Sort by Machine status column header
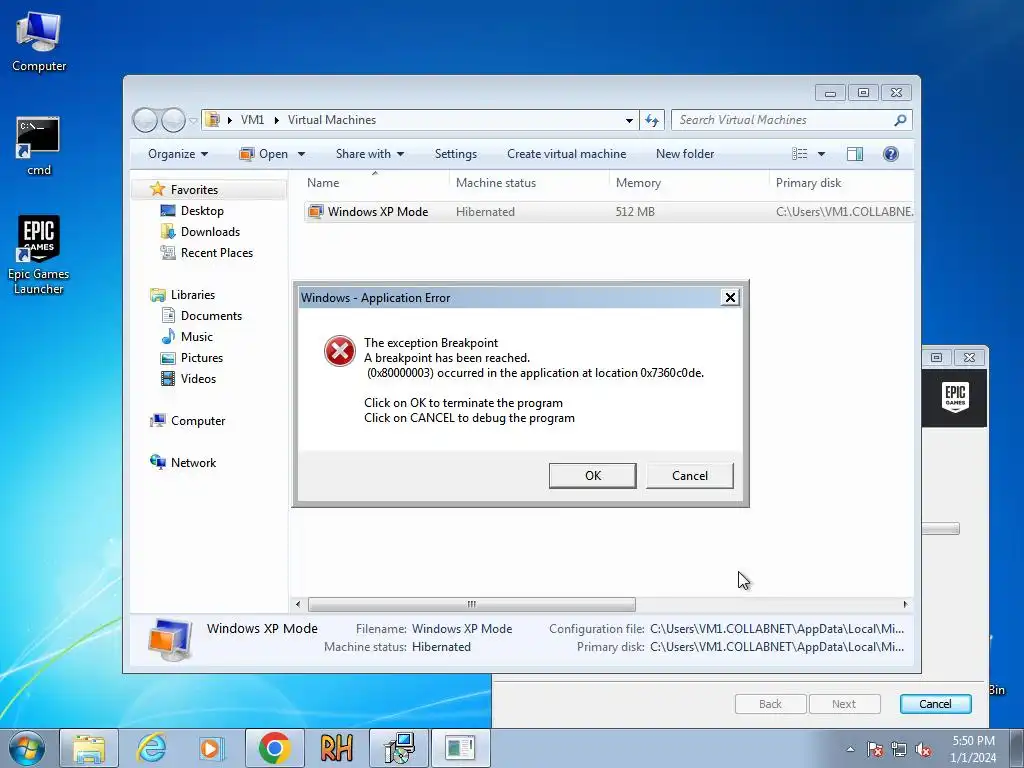Image resolution: width=1024 pixels, height=768 pixels. [529, 183]
